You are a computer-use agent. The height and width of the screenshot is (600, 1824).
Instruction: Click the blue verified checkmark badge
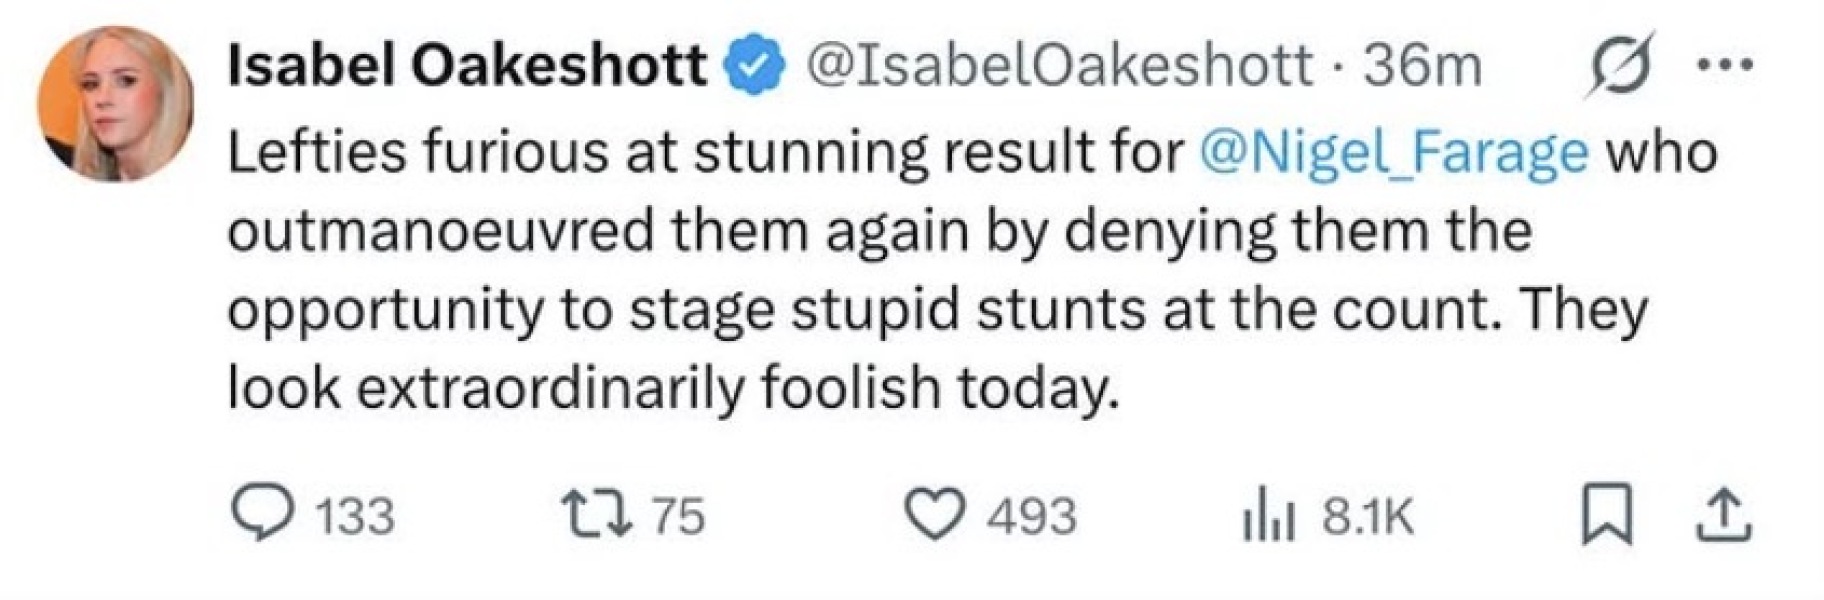pyautogui.click(x=759, y=67)
